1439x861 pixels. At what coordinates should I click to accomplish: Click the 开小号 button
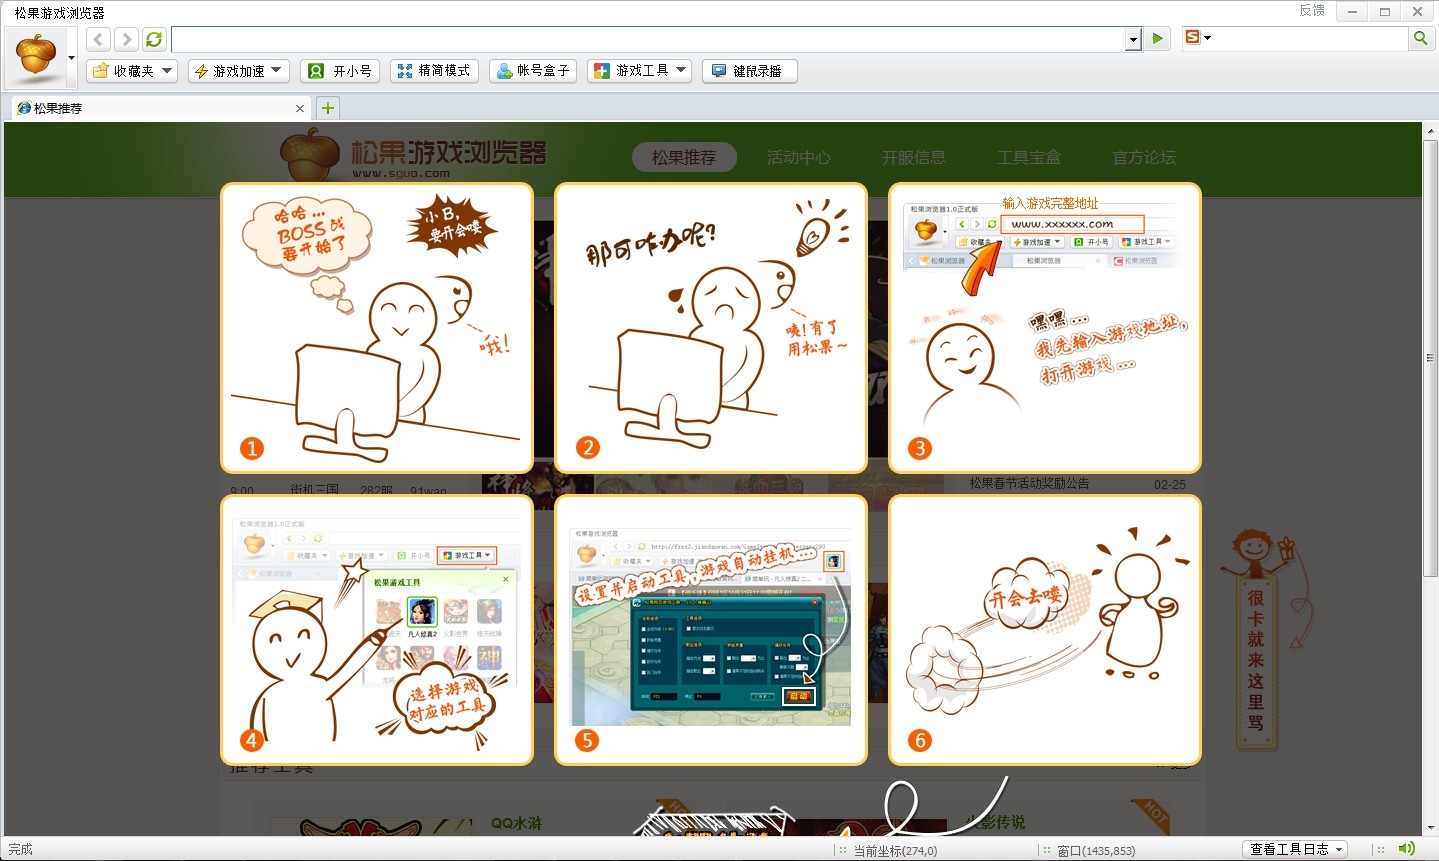tap(340, 71)
